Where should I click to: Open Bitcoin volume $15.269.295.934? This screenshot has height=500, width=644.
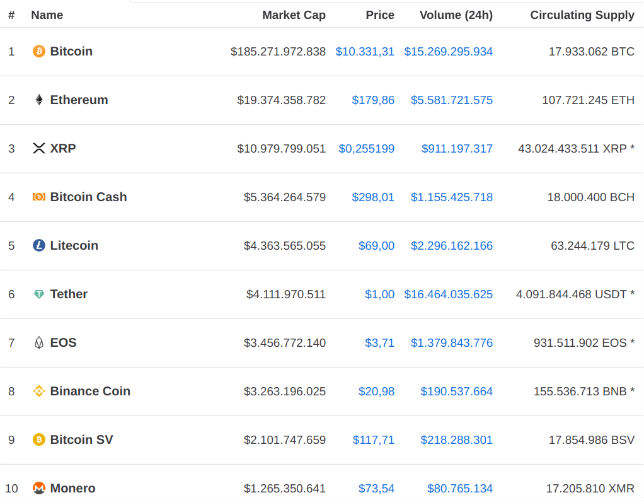pyautogui.click(x=448, y=51)
